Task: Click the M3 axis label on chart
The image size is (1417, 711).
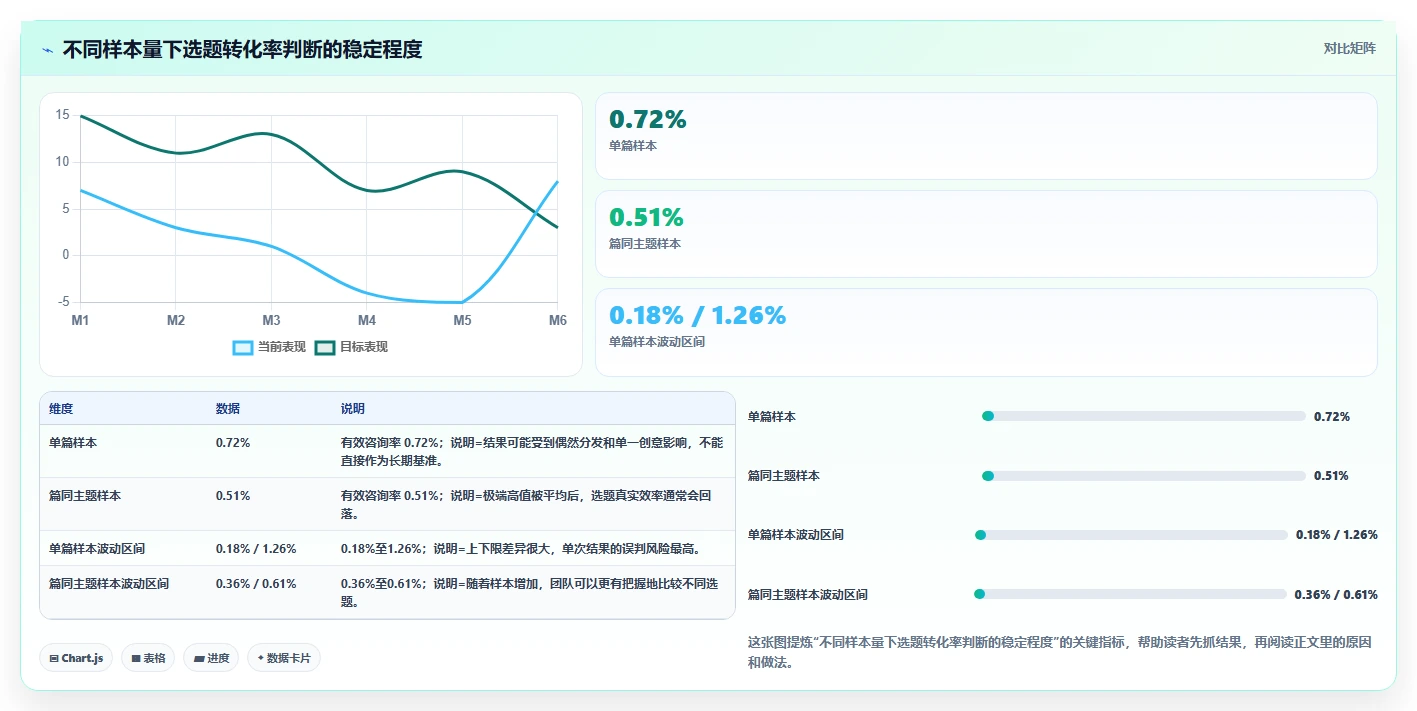Action: click(x=271, y=320)
